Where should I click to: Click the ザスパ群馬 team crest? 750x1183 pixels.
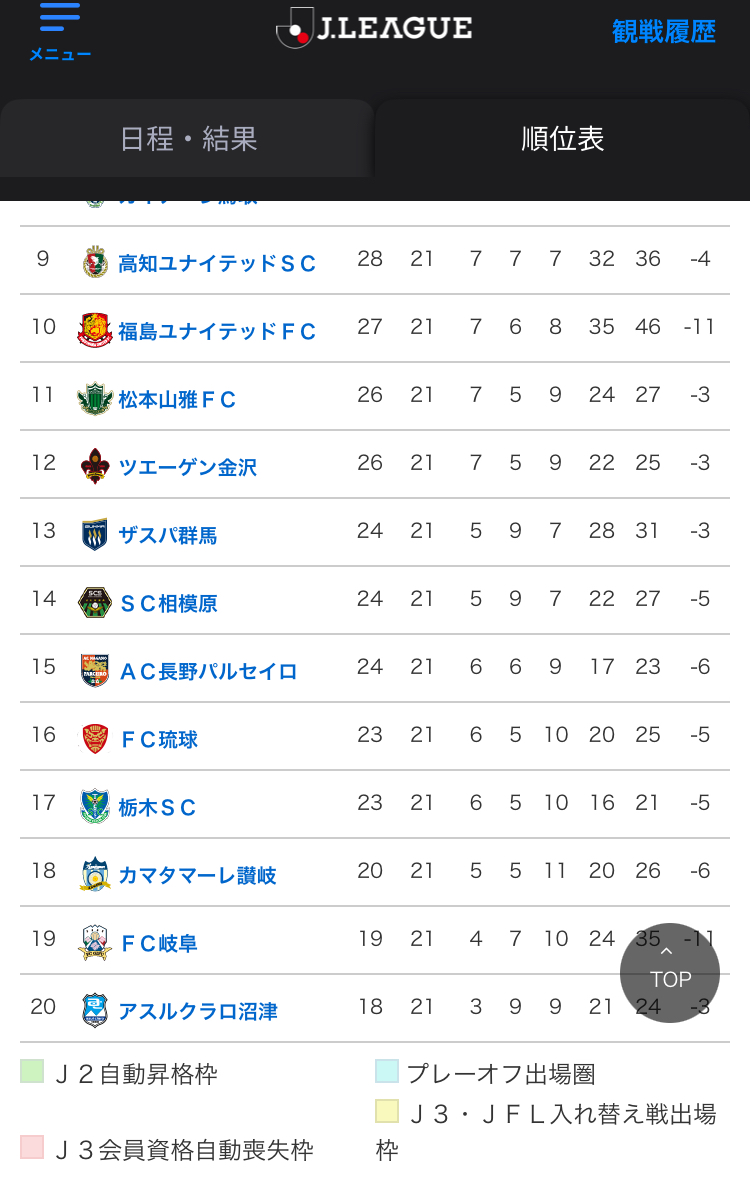[95, 534]
